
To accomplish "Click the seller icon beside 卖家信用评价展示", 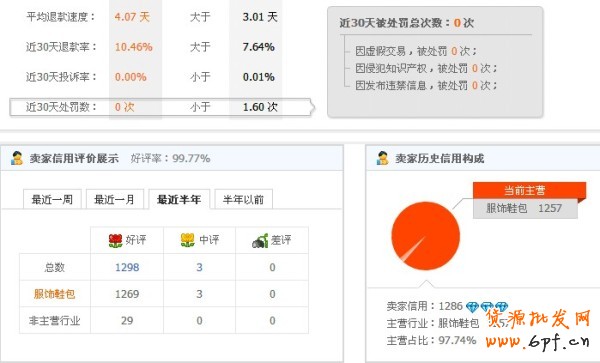I will 16,158.
